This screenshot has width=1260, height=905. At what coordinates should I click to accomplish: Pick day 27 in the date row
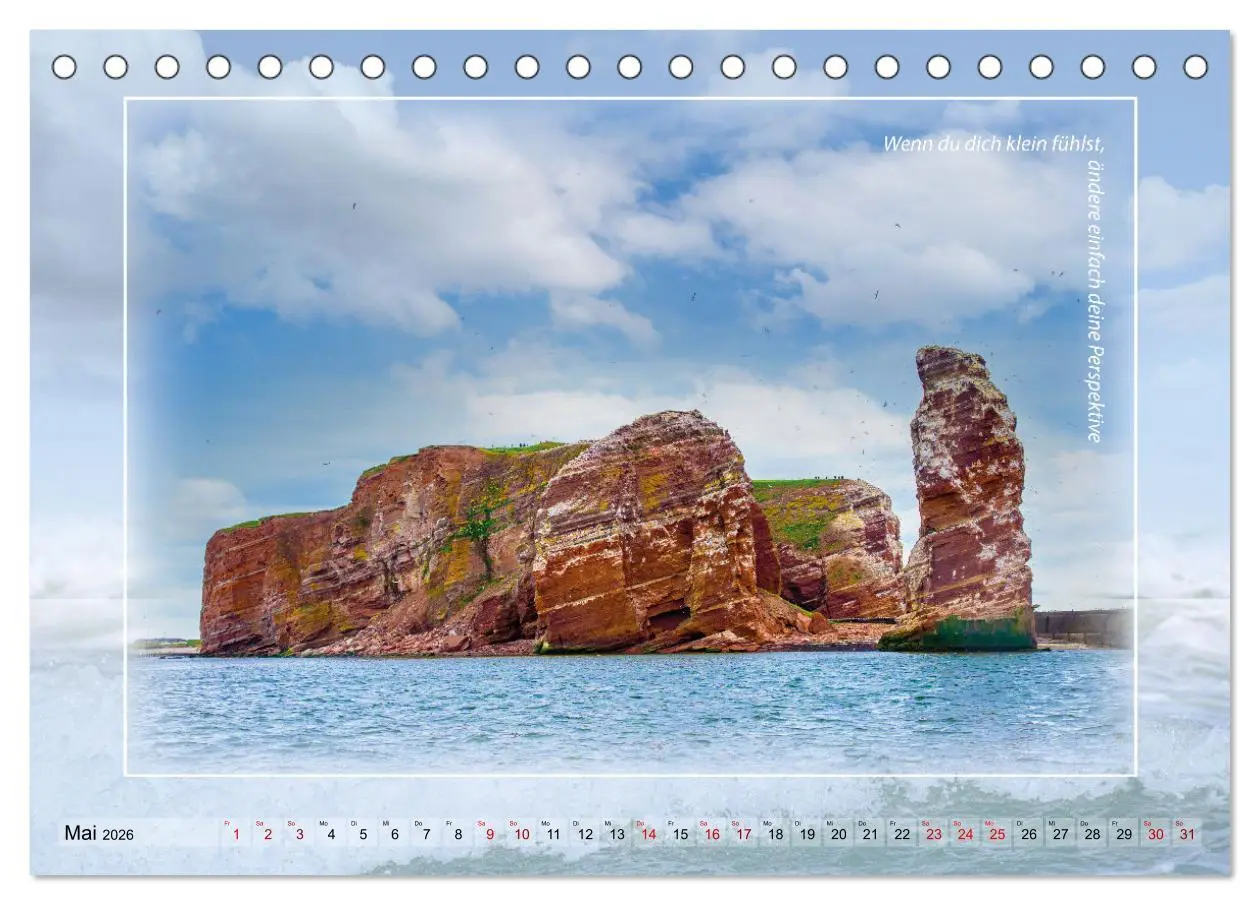(x=1060, y=833)
